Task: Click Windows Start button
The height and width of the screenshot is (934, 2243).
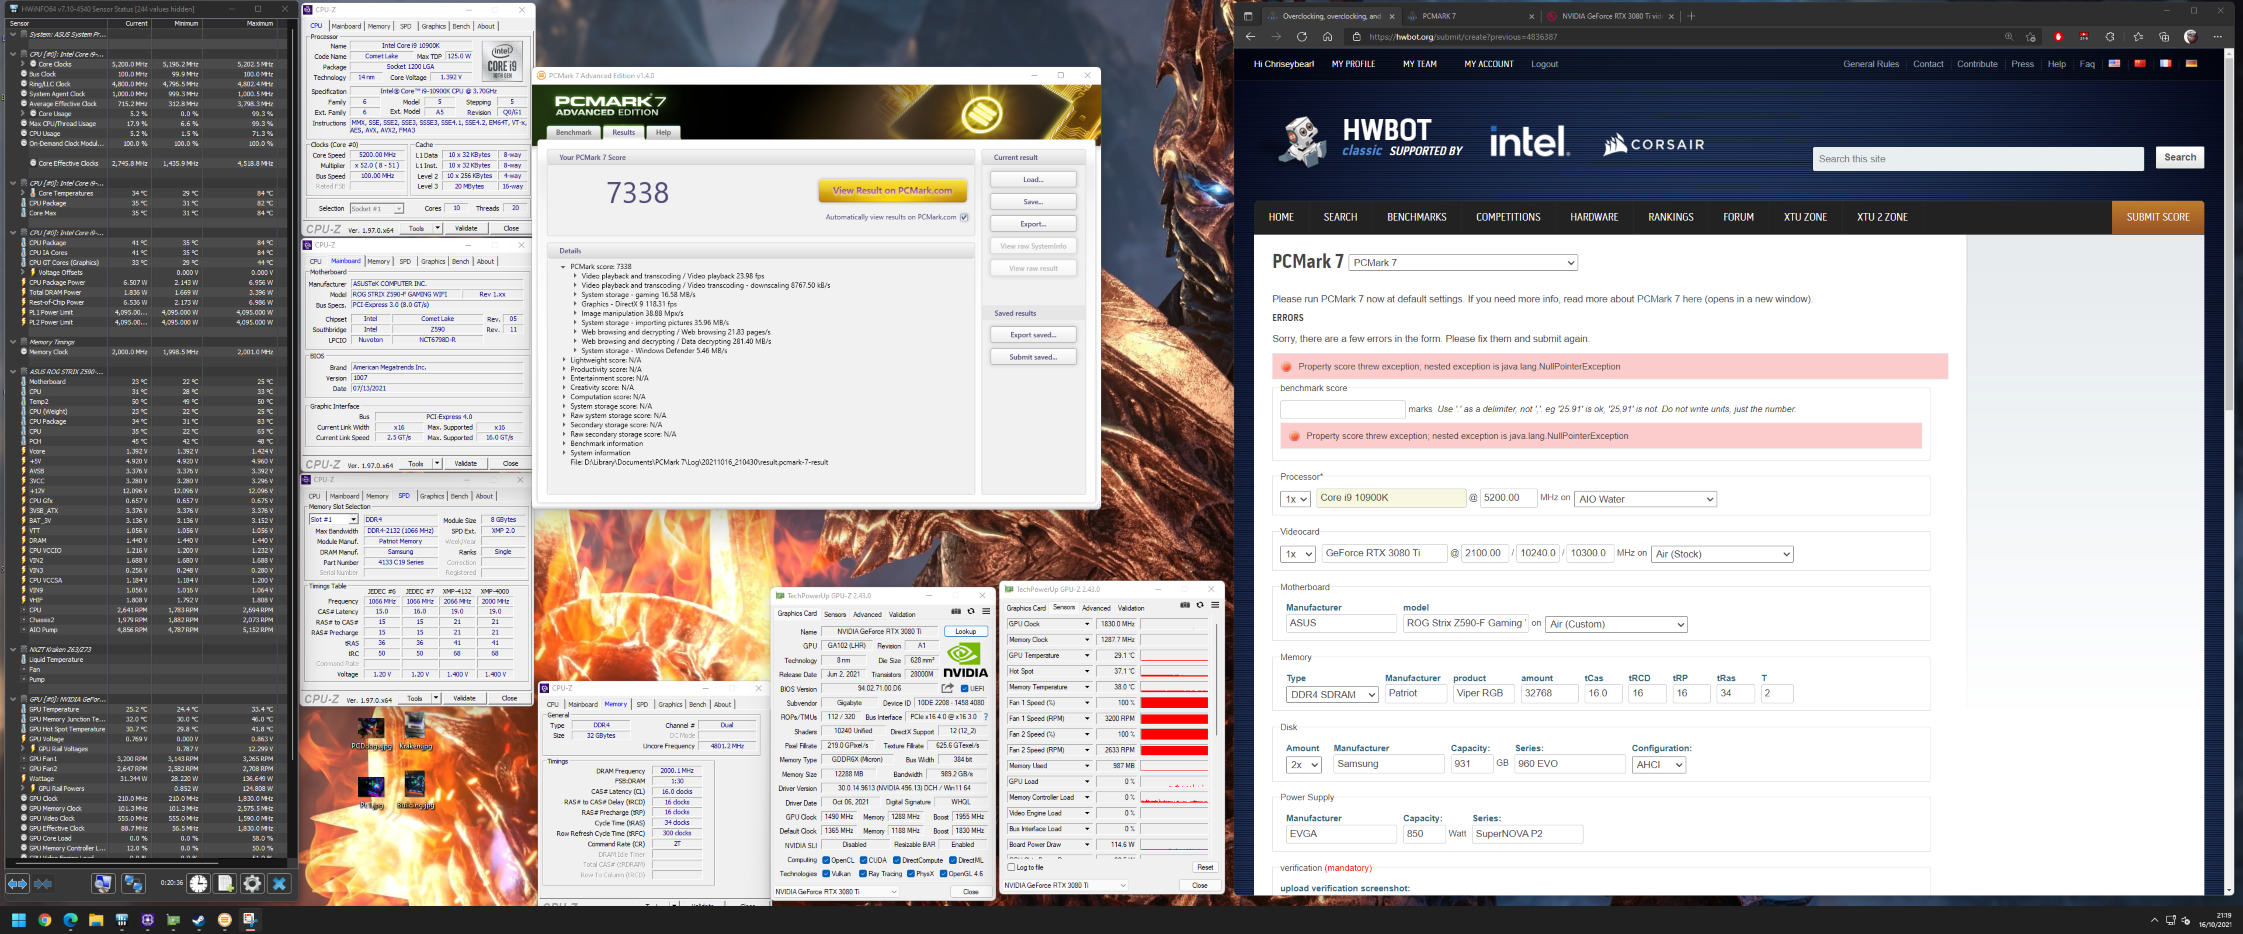Action: pyautogui.click(x=18, y=920)
